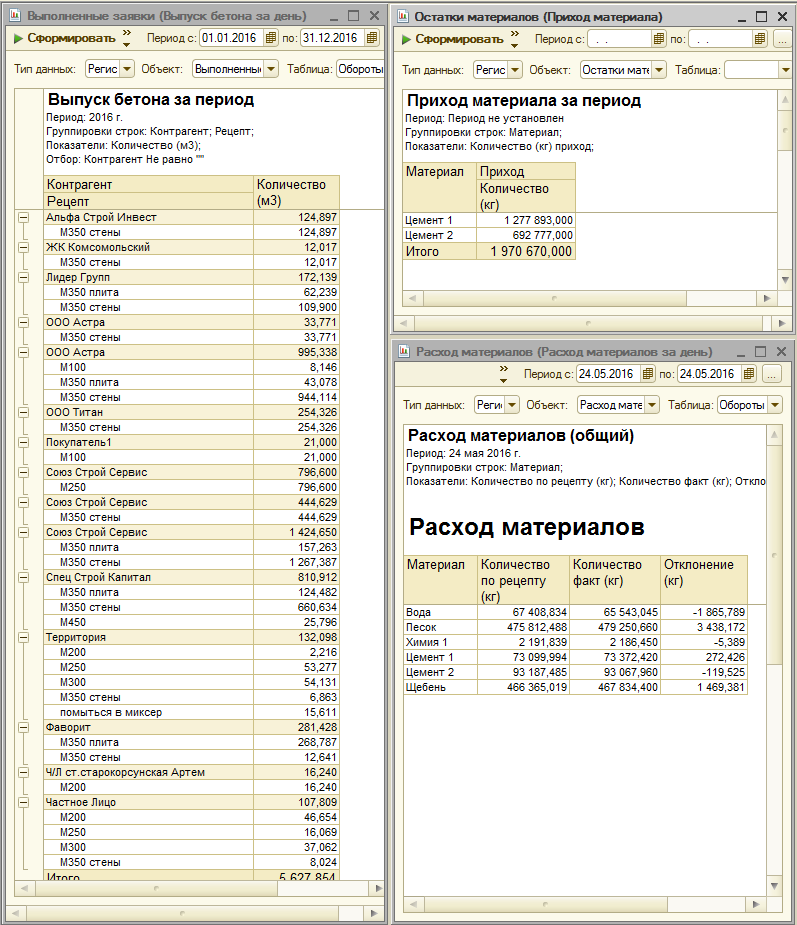Click Сформировать in Остатки материалов window
Screen dimensions: 797x925
(x=453, y=40)
